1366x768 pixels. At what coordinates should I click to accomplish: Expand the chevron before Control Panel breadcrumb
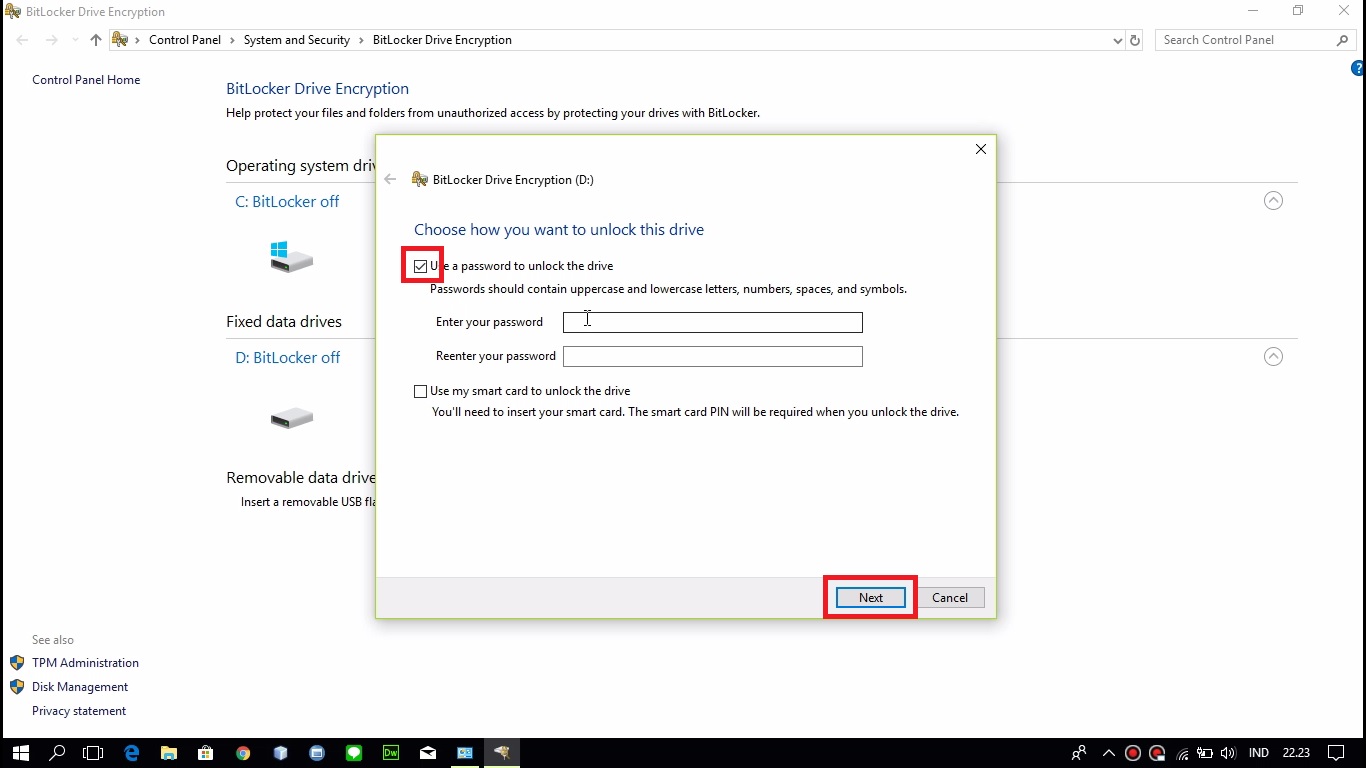(138, 40)
